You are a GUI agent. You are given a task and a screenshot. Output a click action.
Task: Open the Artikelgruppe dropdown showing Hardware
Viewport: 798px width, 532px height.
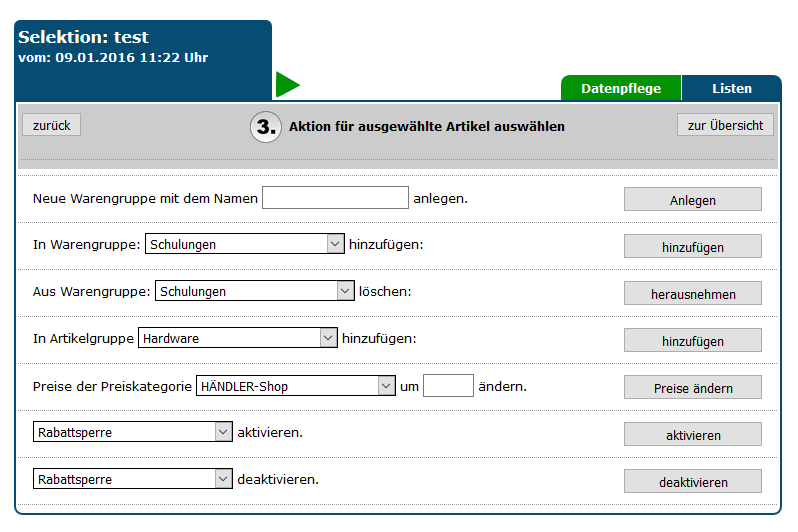(x=237, y=338)
